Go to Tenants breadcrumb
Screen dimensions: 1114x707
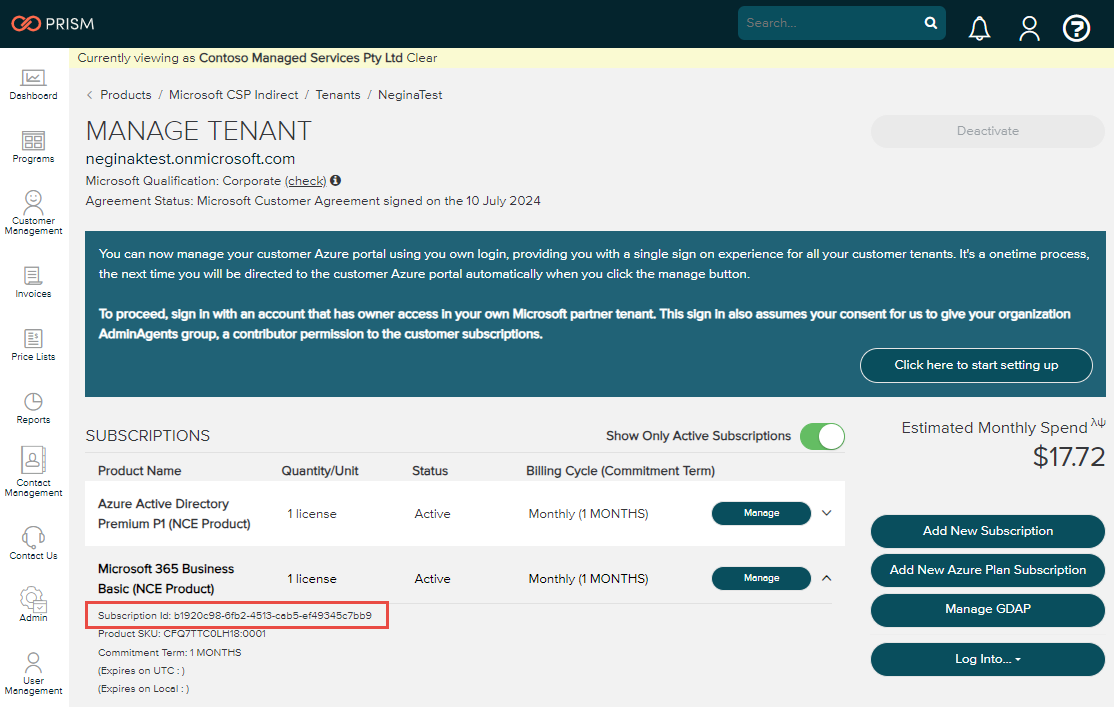click(x=337, y=95)
